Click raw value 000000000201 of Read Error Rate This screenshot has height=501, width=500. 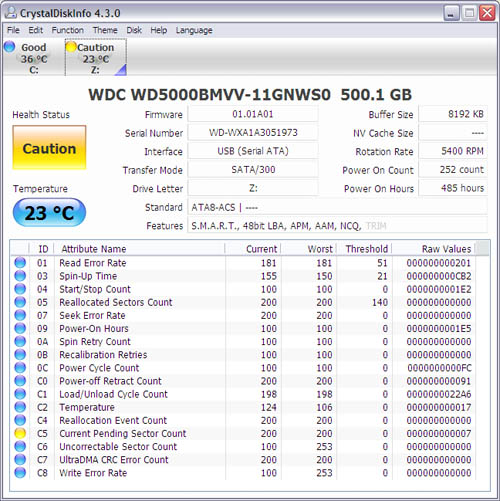tap(439, 263)
